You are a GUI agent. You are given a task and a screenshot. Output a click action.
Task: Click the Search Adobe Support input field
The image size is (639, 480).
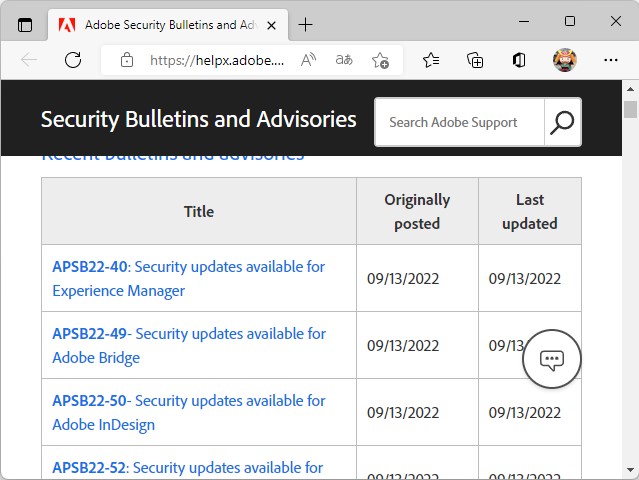(x=459, y=122)
